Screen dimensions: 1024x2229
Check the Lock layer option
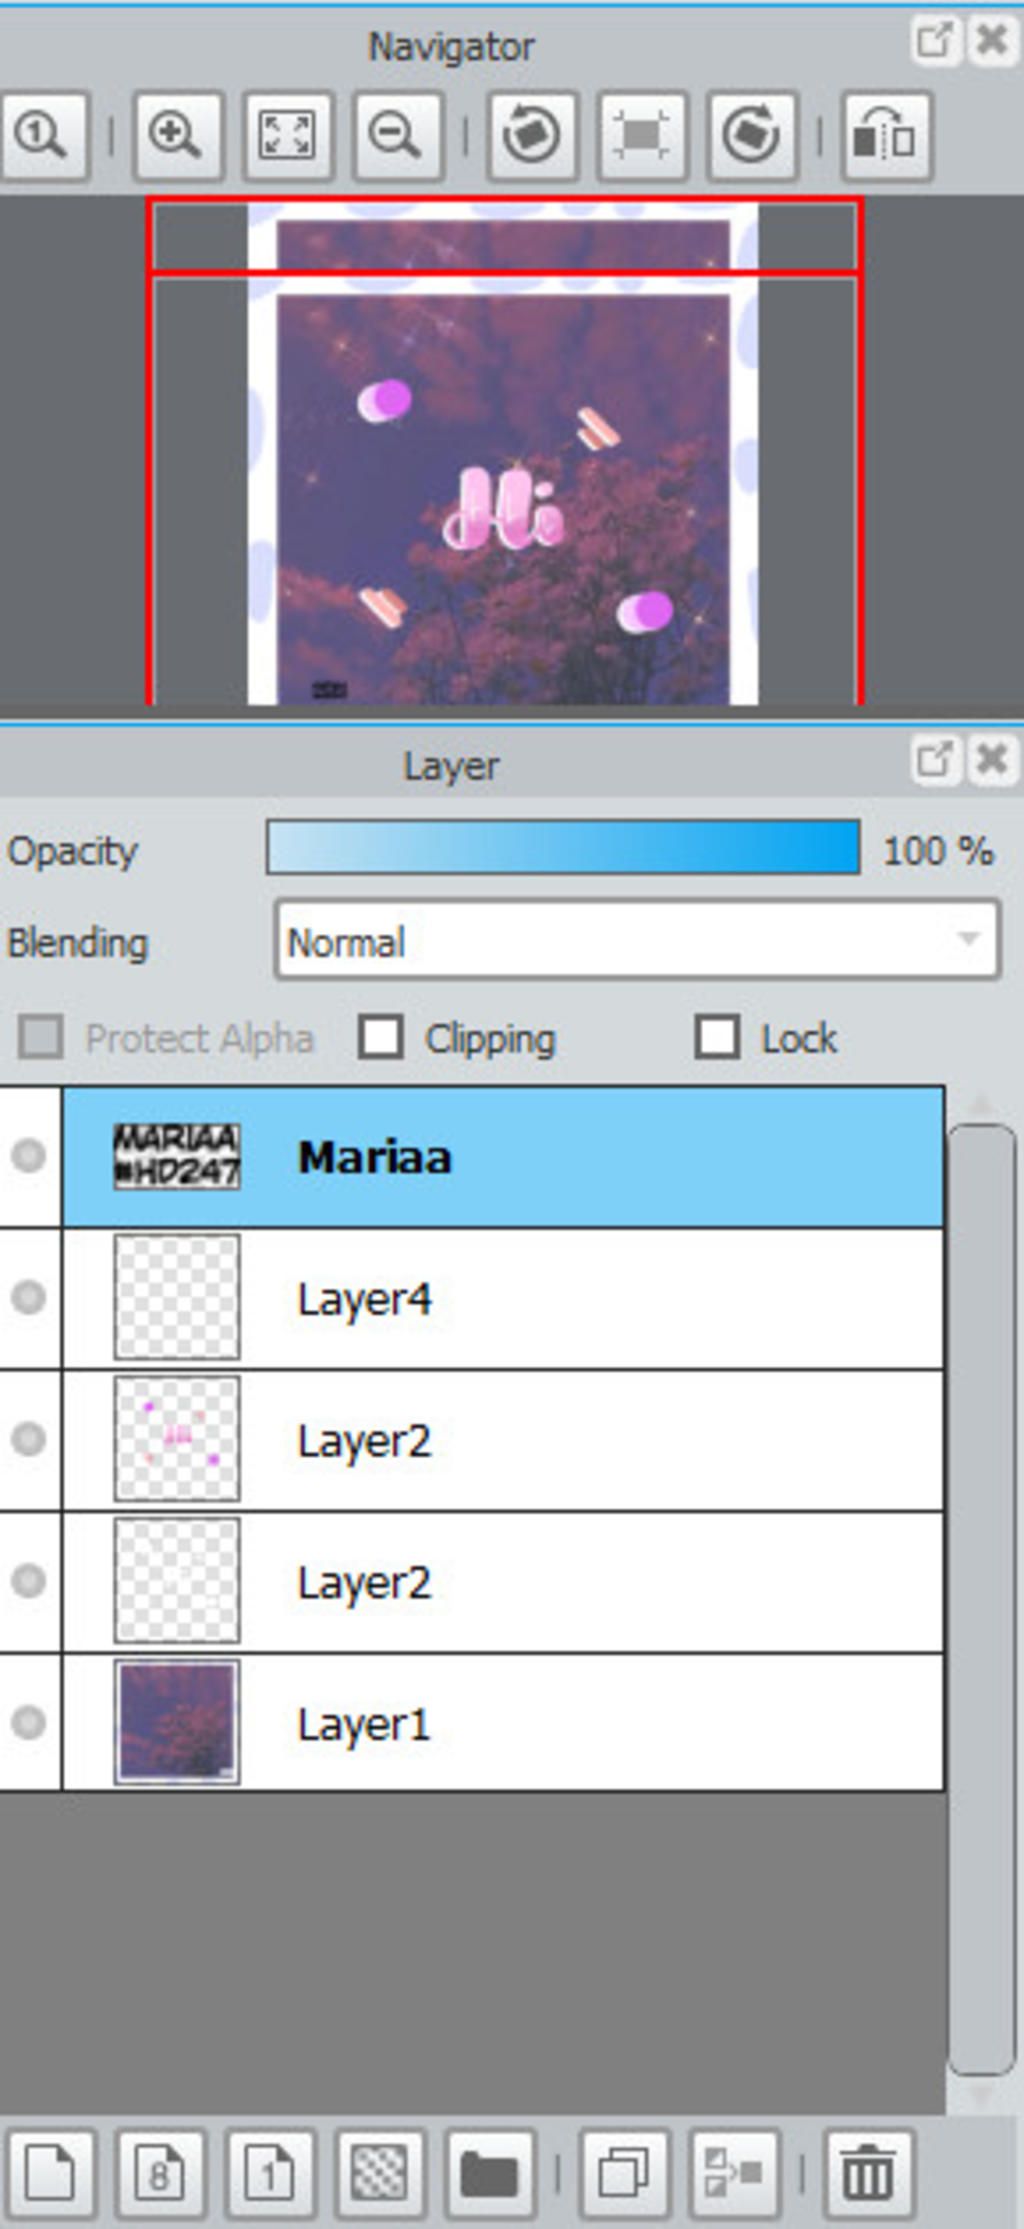pyautogui.click(x=717, y=1038)
